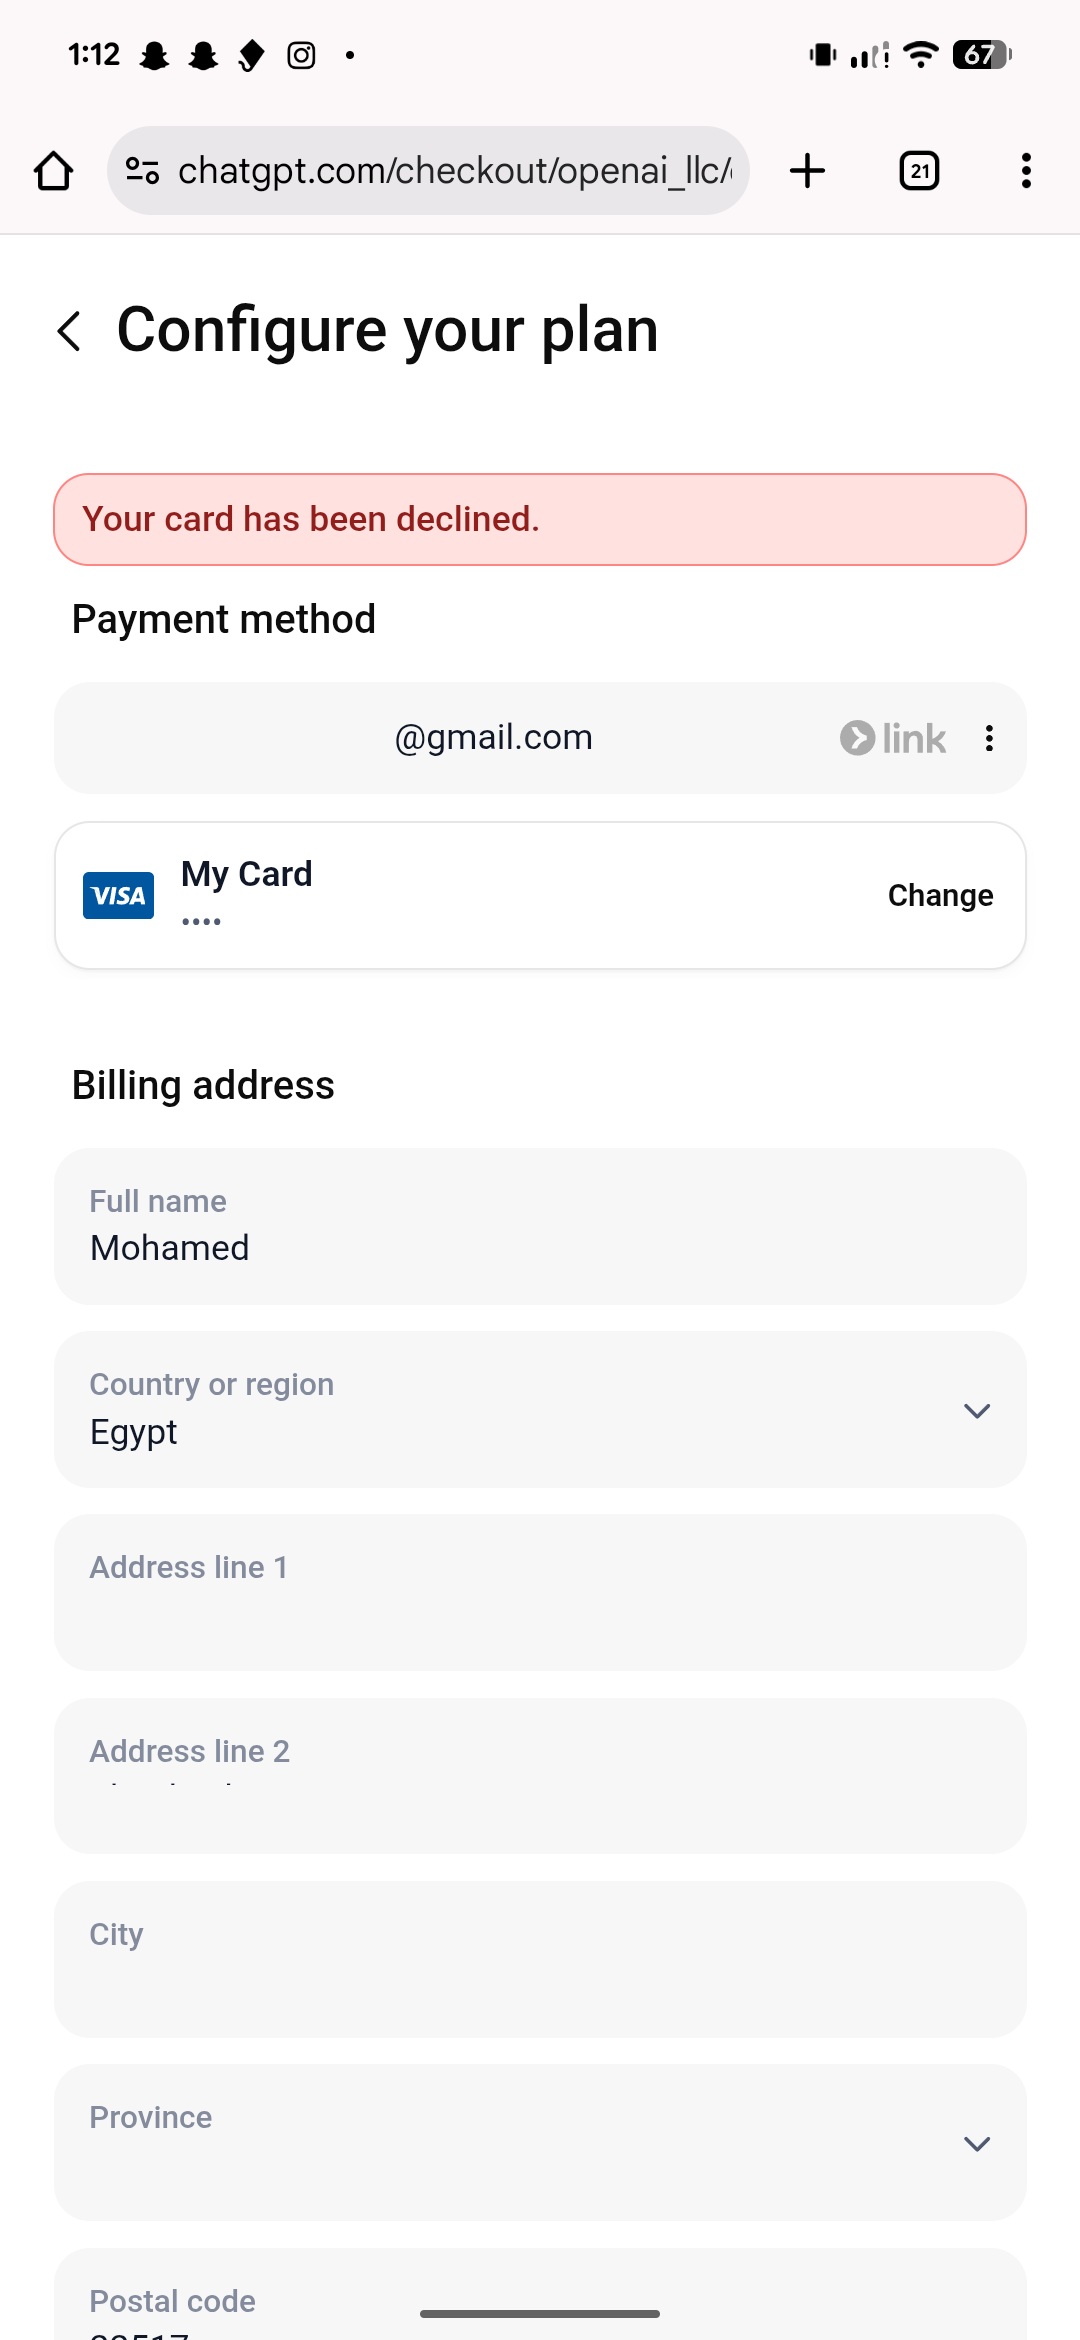The width and height of the screenshot is (1080, 2340).
Task: Go back using the arrow beside Configure your plan
Action: 69,331
